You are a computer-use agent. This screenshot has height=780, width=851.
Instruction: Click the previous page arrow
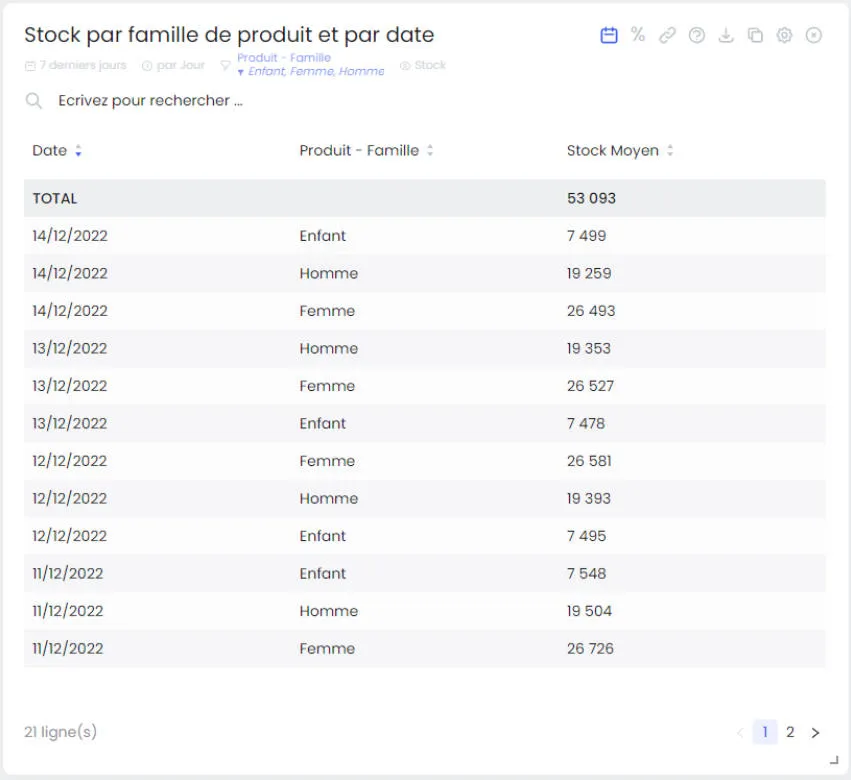740,733
